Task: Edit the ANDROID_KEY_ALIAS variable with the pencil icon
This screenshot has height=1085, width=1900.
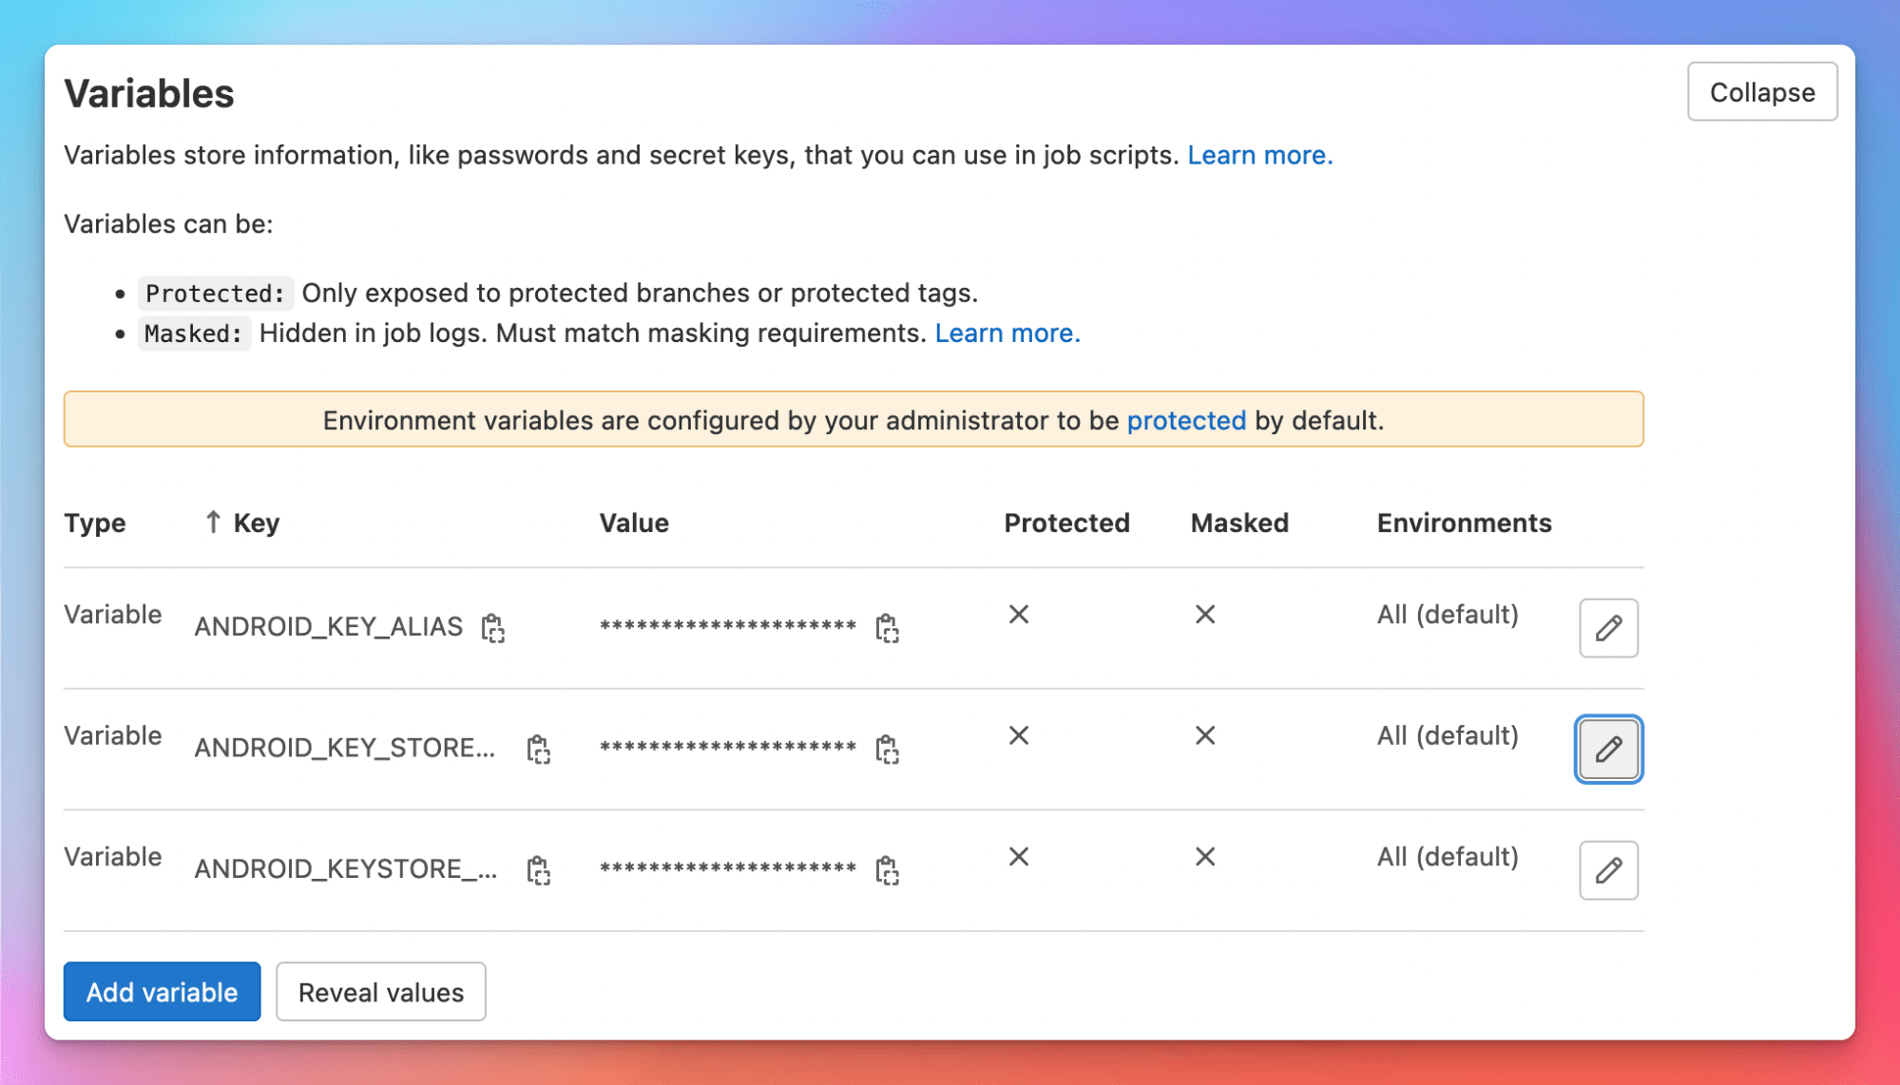Action: tap(1608, 628)
